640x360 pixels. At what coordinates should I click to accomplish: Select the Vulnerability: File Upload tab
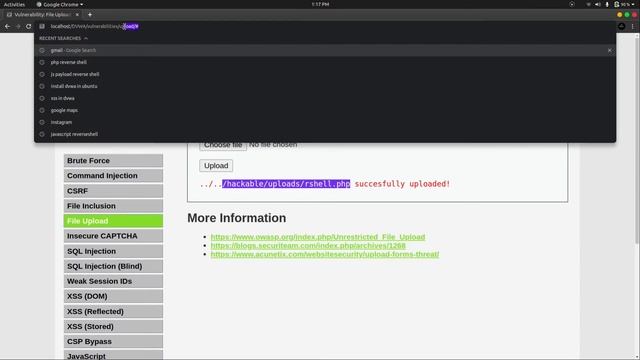point(41,15)
